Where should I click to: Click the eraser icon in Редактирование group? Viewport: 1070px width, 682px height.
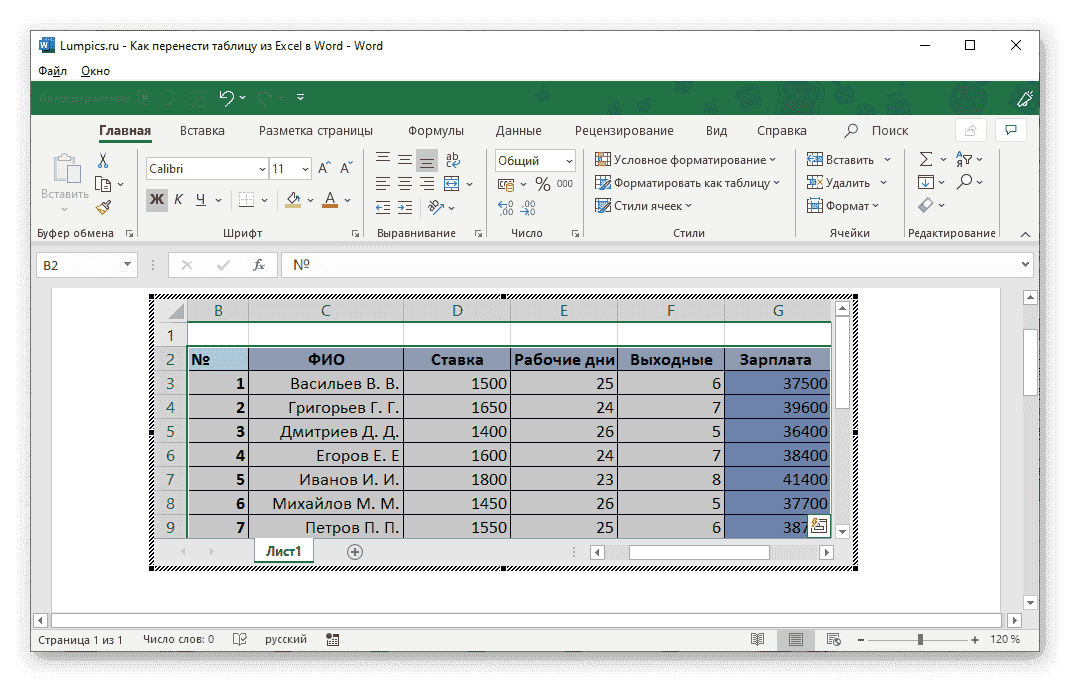[925, 204]
